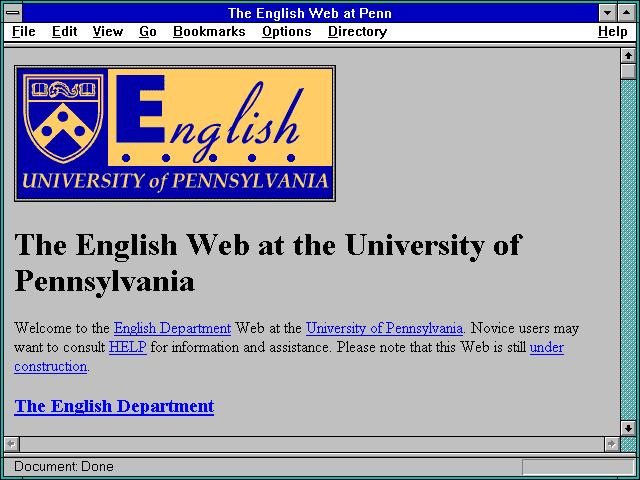Image resolution: width=640 pixels, height=480 pixels.
Task: Open the window control menu box
Action: click(13, 13)
